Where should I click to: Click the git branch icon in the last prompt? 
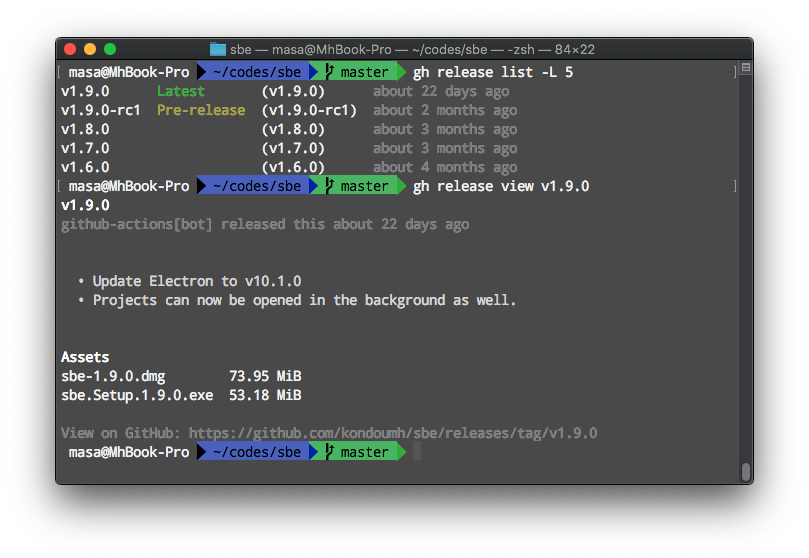329,451
